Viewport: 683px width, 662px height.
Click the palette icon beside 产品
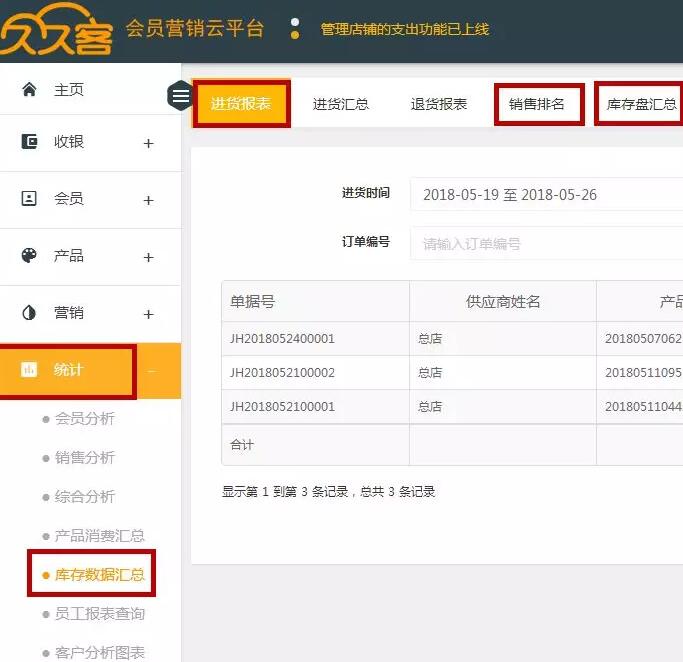pos(29,256)
